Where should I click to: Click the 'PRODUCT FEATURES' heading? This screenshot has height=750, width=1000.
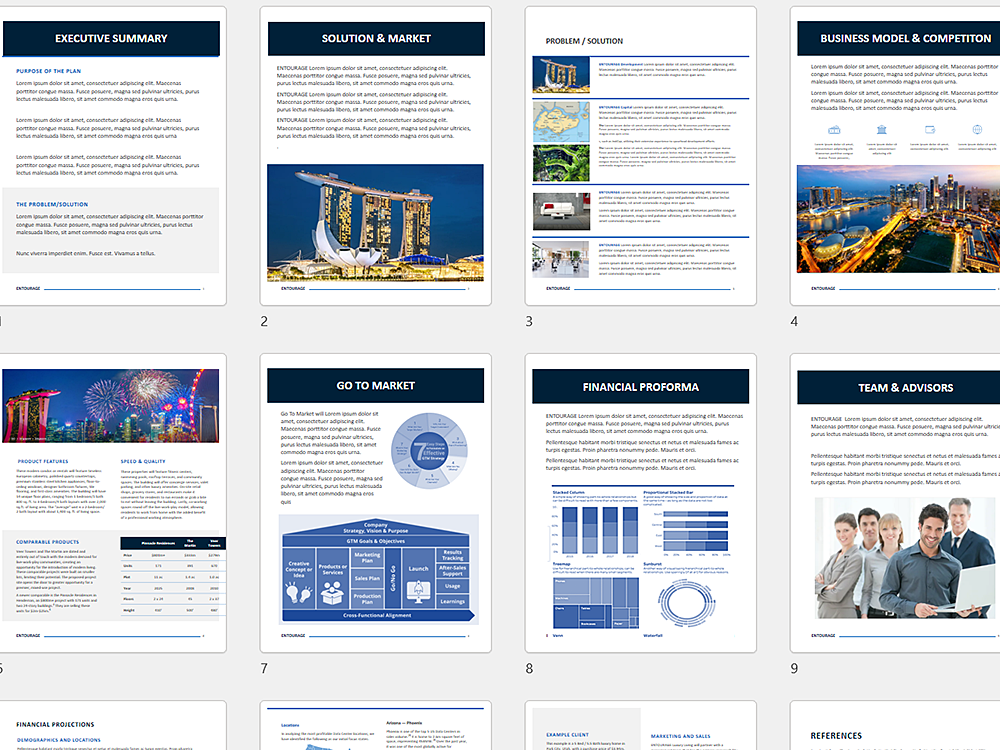[43, 461]
